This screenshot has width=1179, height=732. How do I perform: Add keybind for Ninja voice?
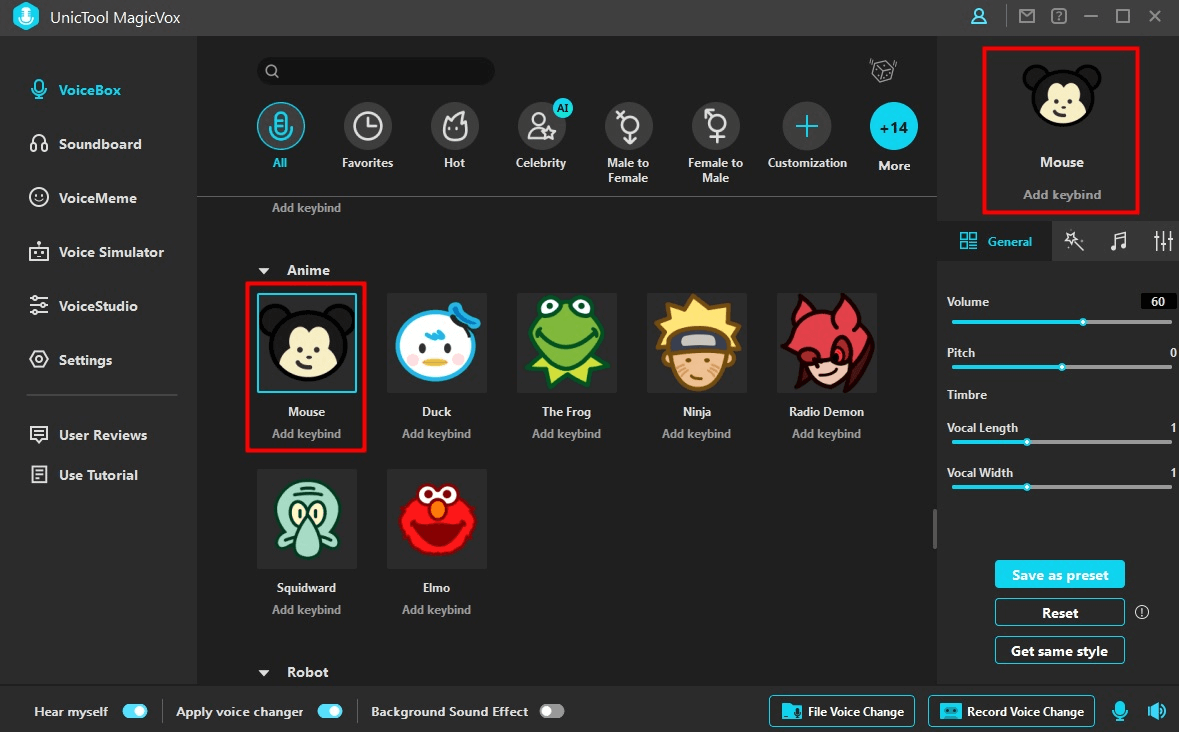pyautogui.click(x=696, y=434)
